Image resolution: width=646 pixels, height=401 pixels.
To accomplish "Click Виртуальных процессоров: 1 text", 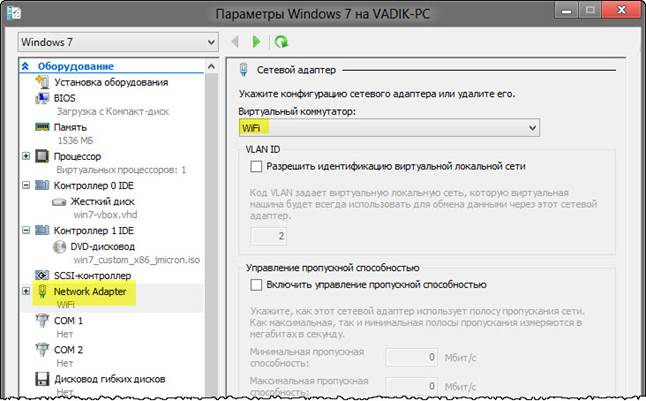I will click(x=121, y=170).
